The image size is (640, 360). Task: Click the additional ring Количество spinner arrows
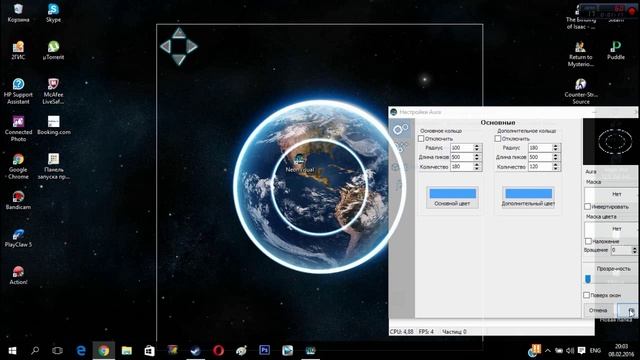click(x=555, y=167)
